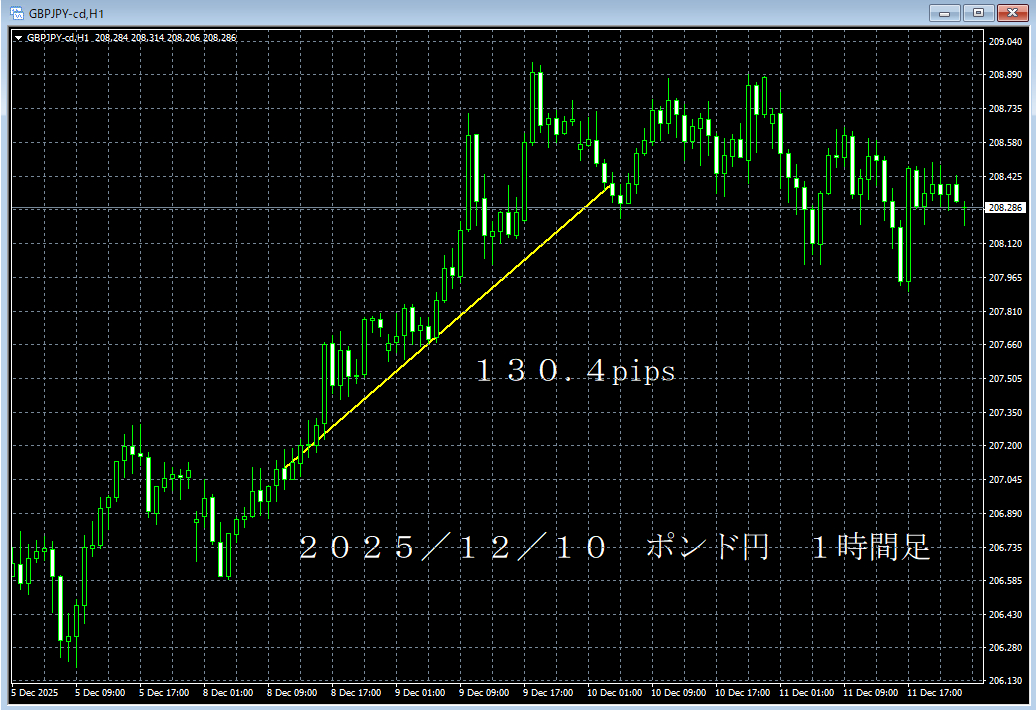Click the '9 Dec 17:00' time axis label
This screenshot has width=1036, height=710.
click(548, 693)
